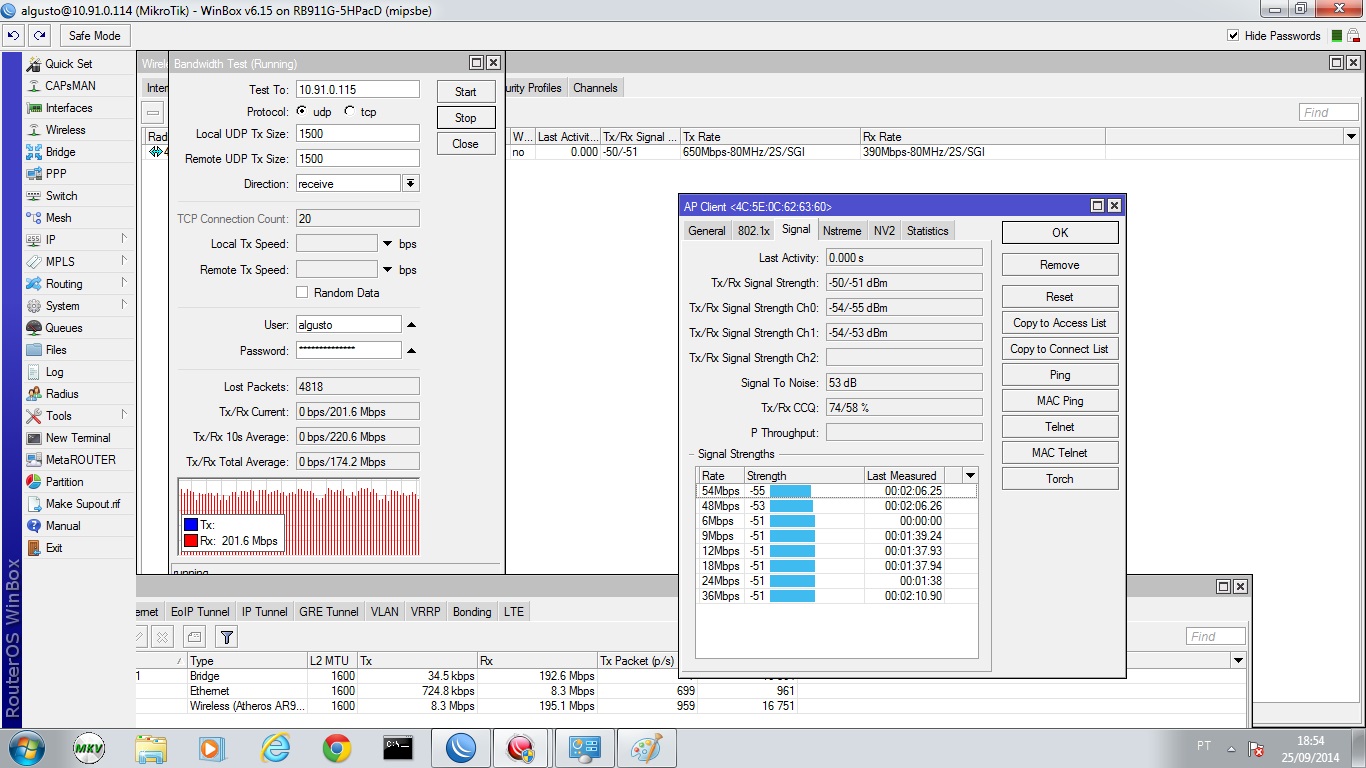Expand the Local Tx Speed dropdown arrow

coord(387,244)
